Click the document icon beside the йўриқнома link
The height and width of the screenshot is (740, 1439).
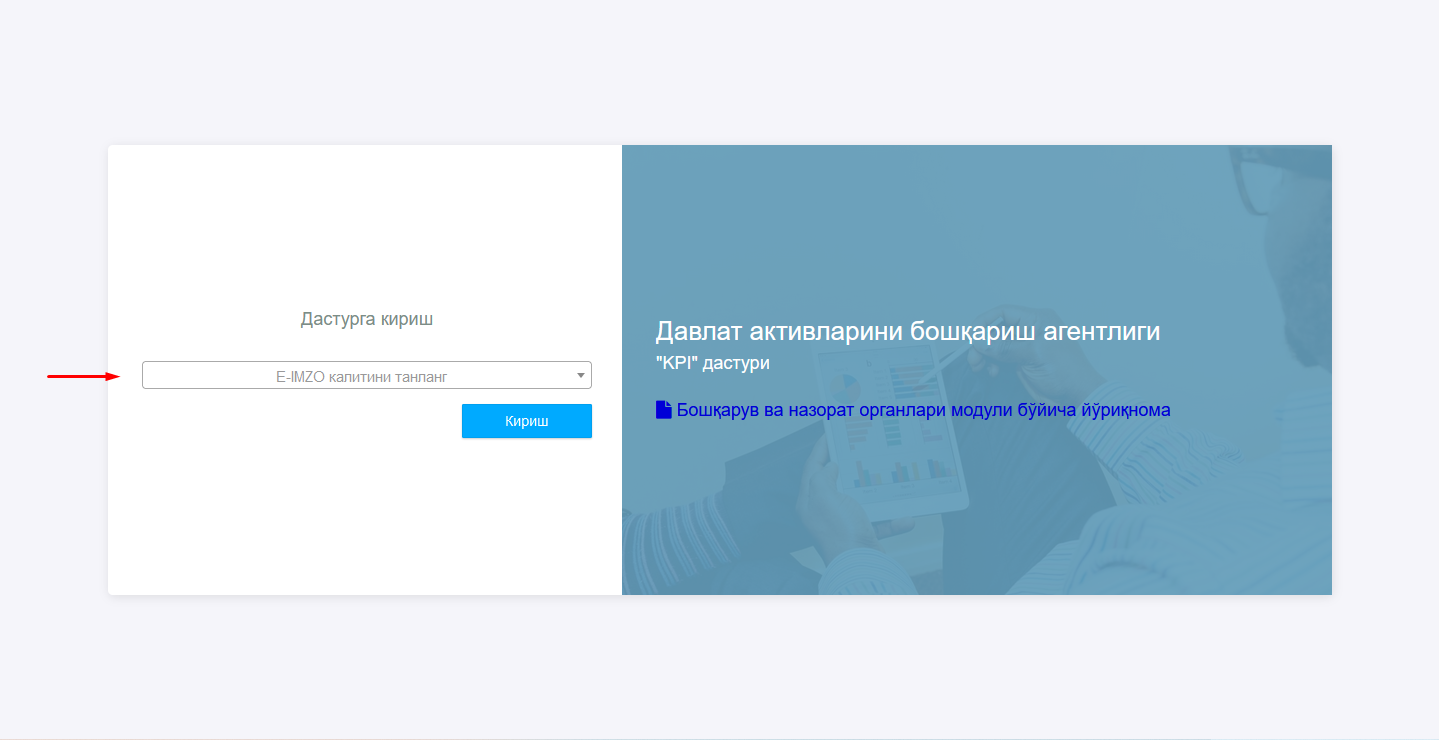[664, 409]
